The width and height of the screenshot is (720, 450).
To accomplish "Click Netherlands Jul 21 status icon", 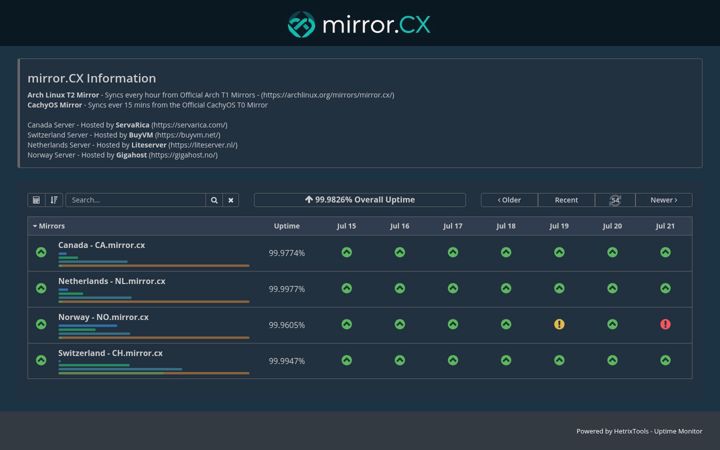I will pyautogui.click(x=665, y=288).
